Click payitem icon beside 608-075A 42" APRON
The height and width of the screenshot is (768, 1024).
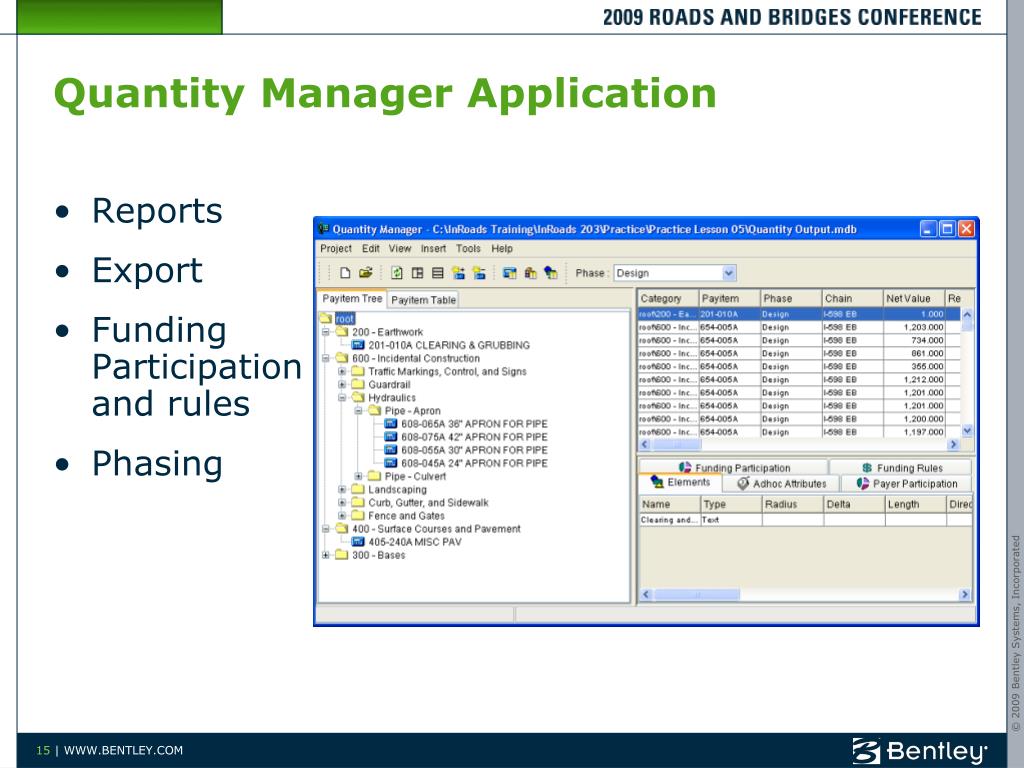pyautogui.click(x=391, y=436)
